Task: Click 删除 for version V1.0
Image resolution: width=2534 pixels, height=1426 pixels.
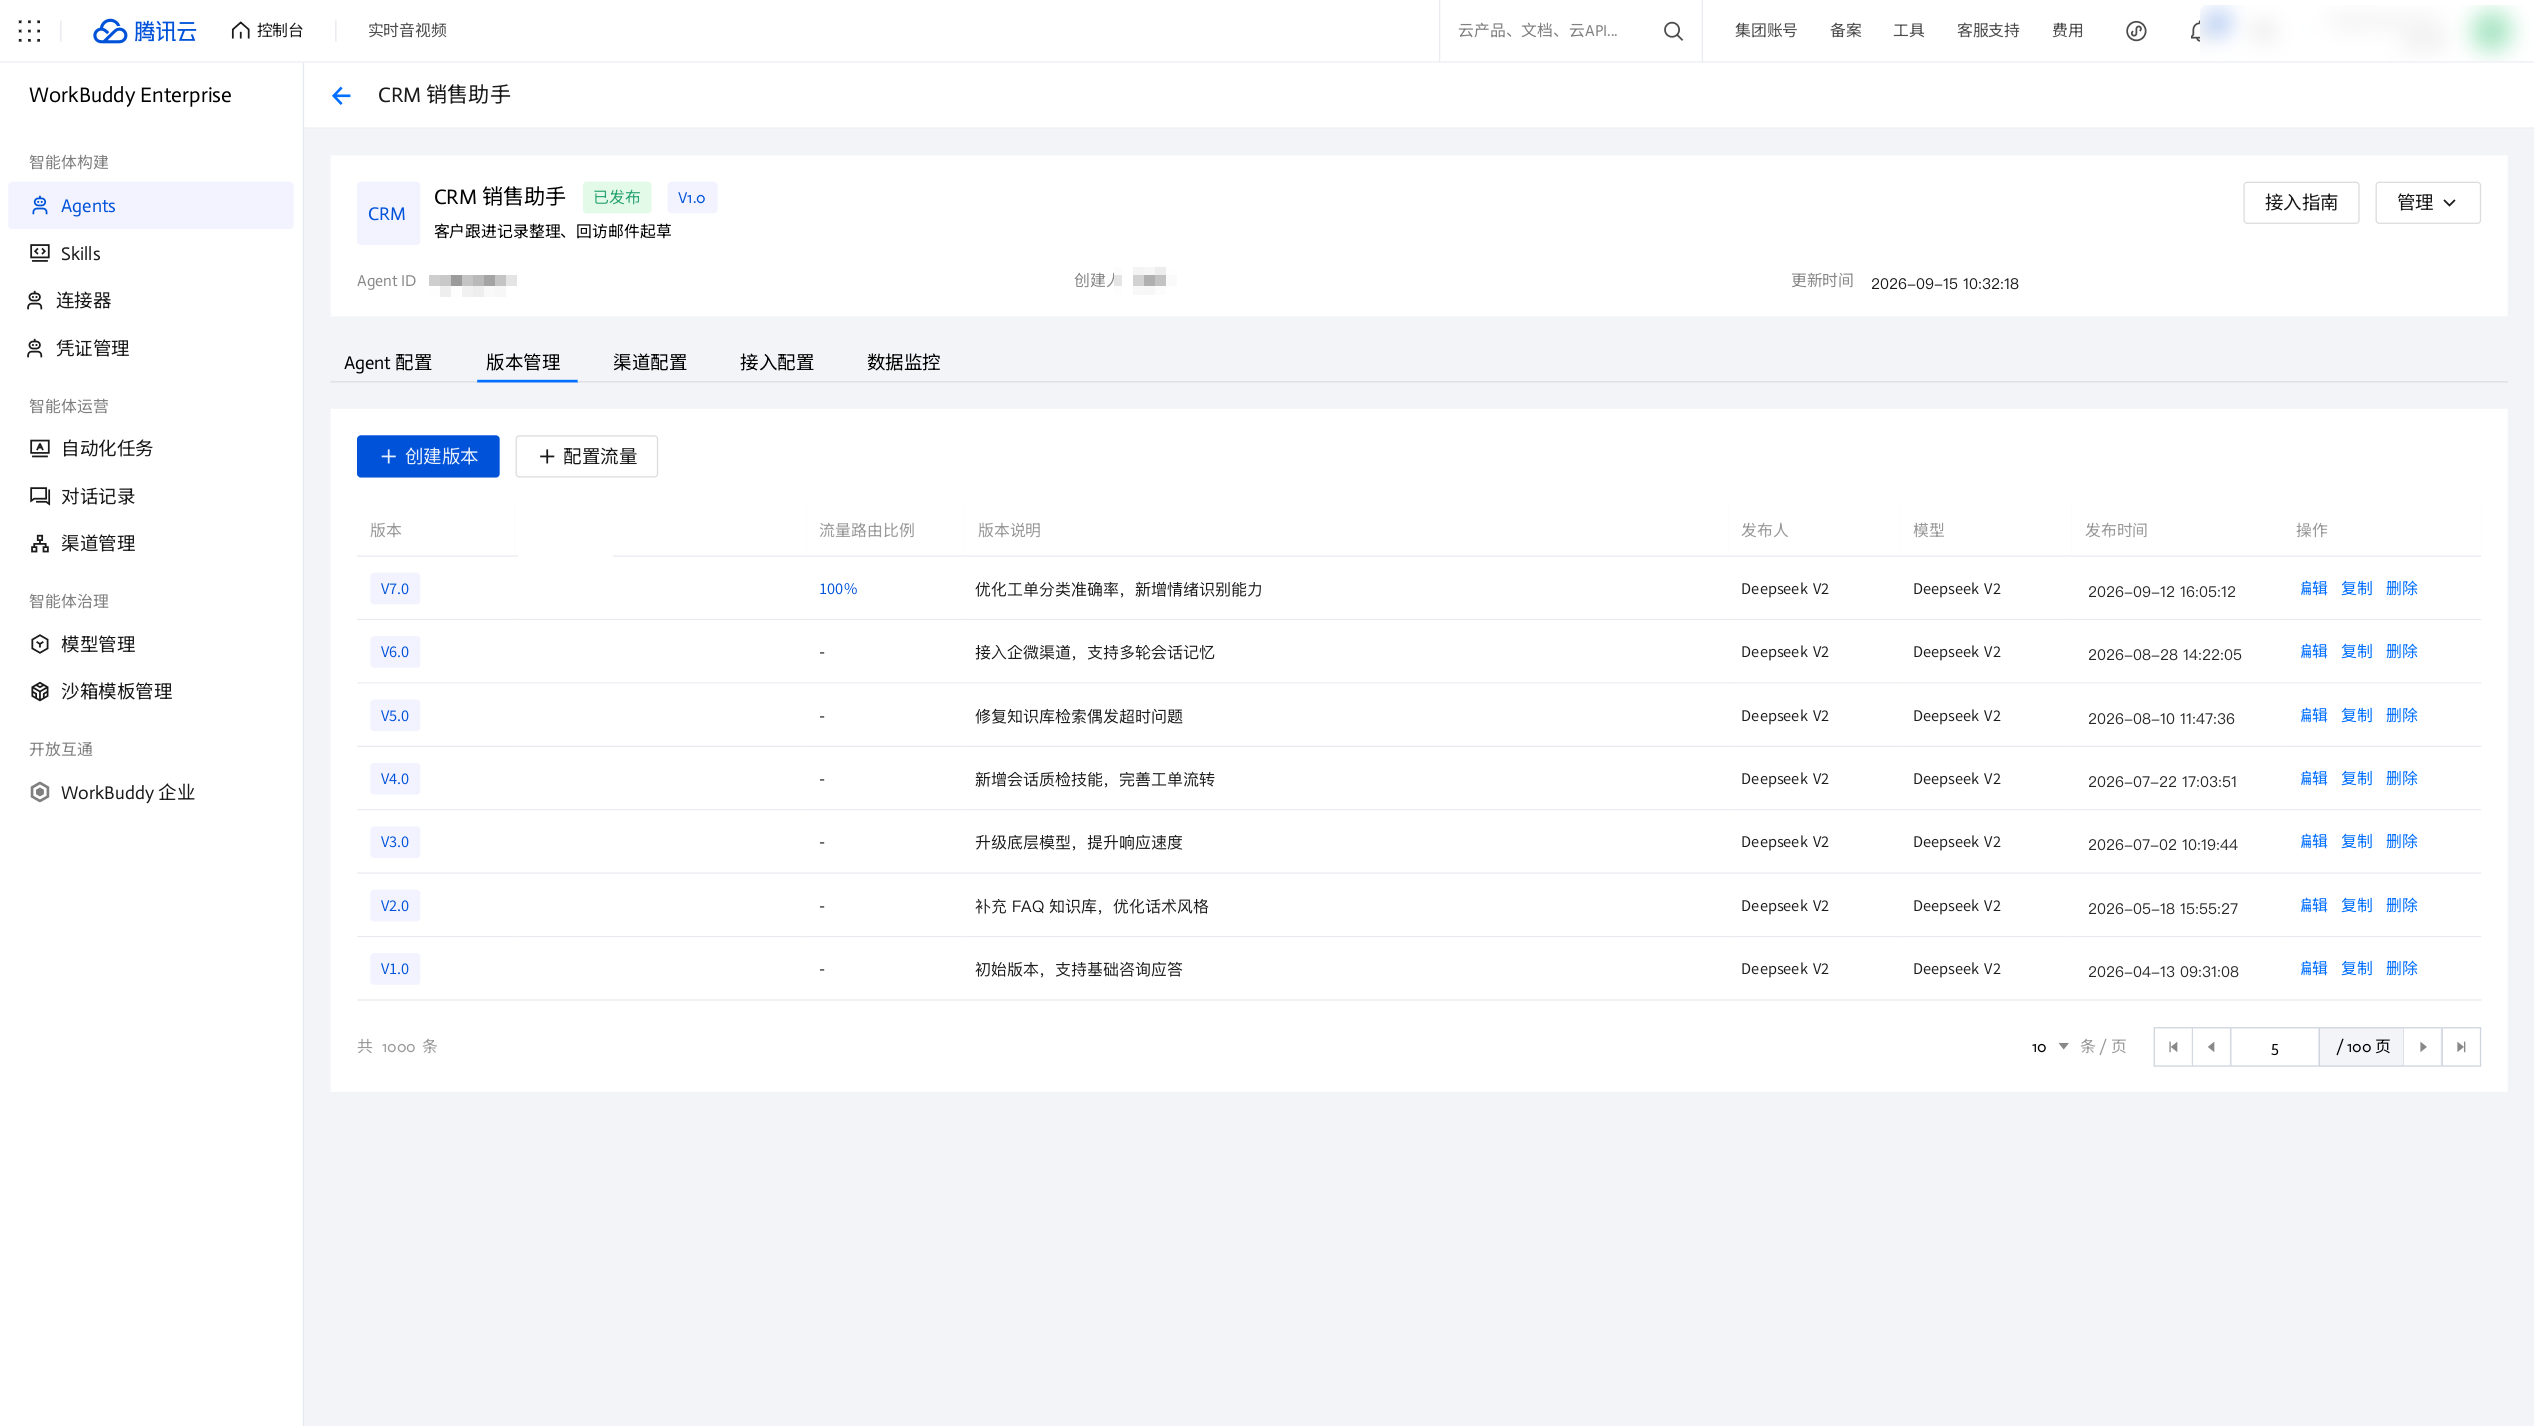Action: tap(2402, 968)
